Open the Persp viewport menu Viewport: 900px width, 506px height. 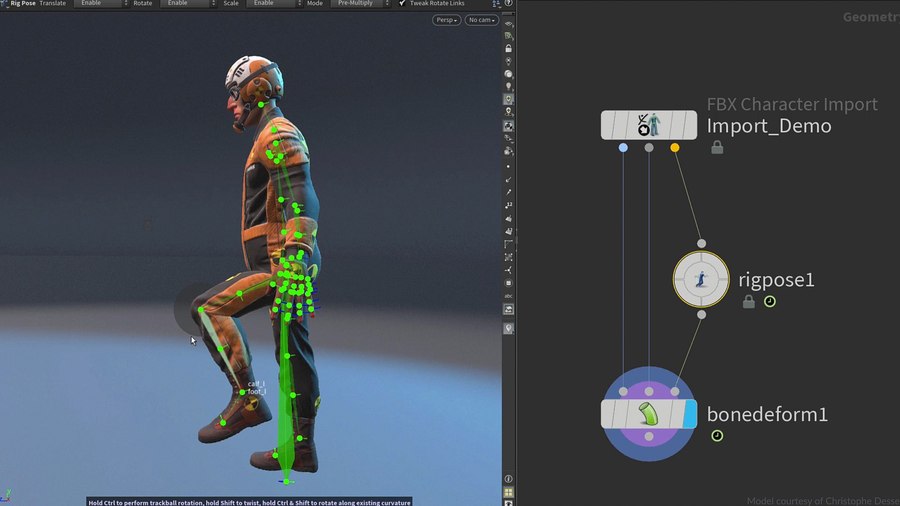(446, 20)
